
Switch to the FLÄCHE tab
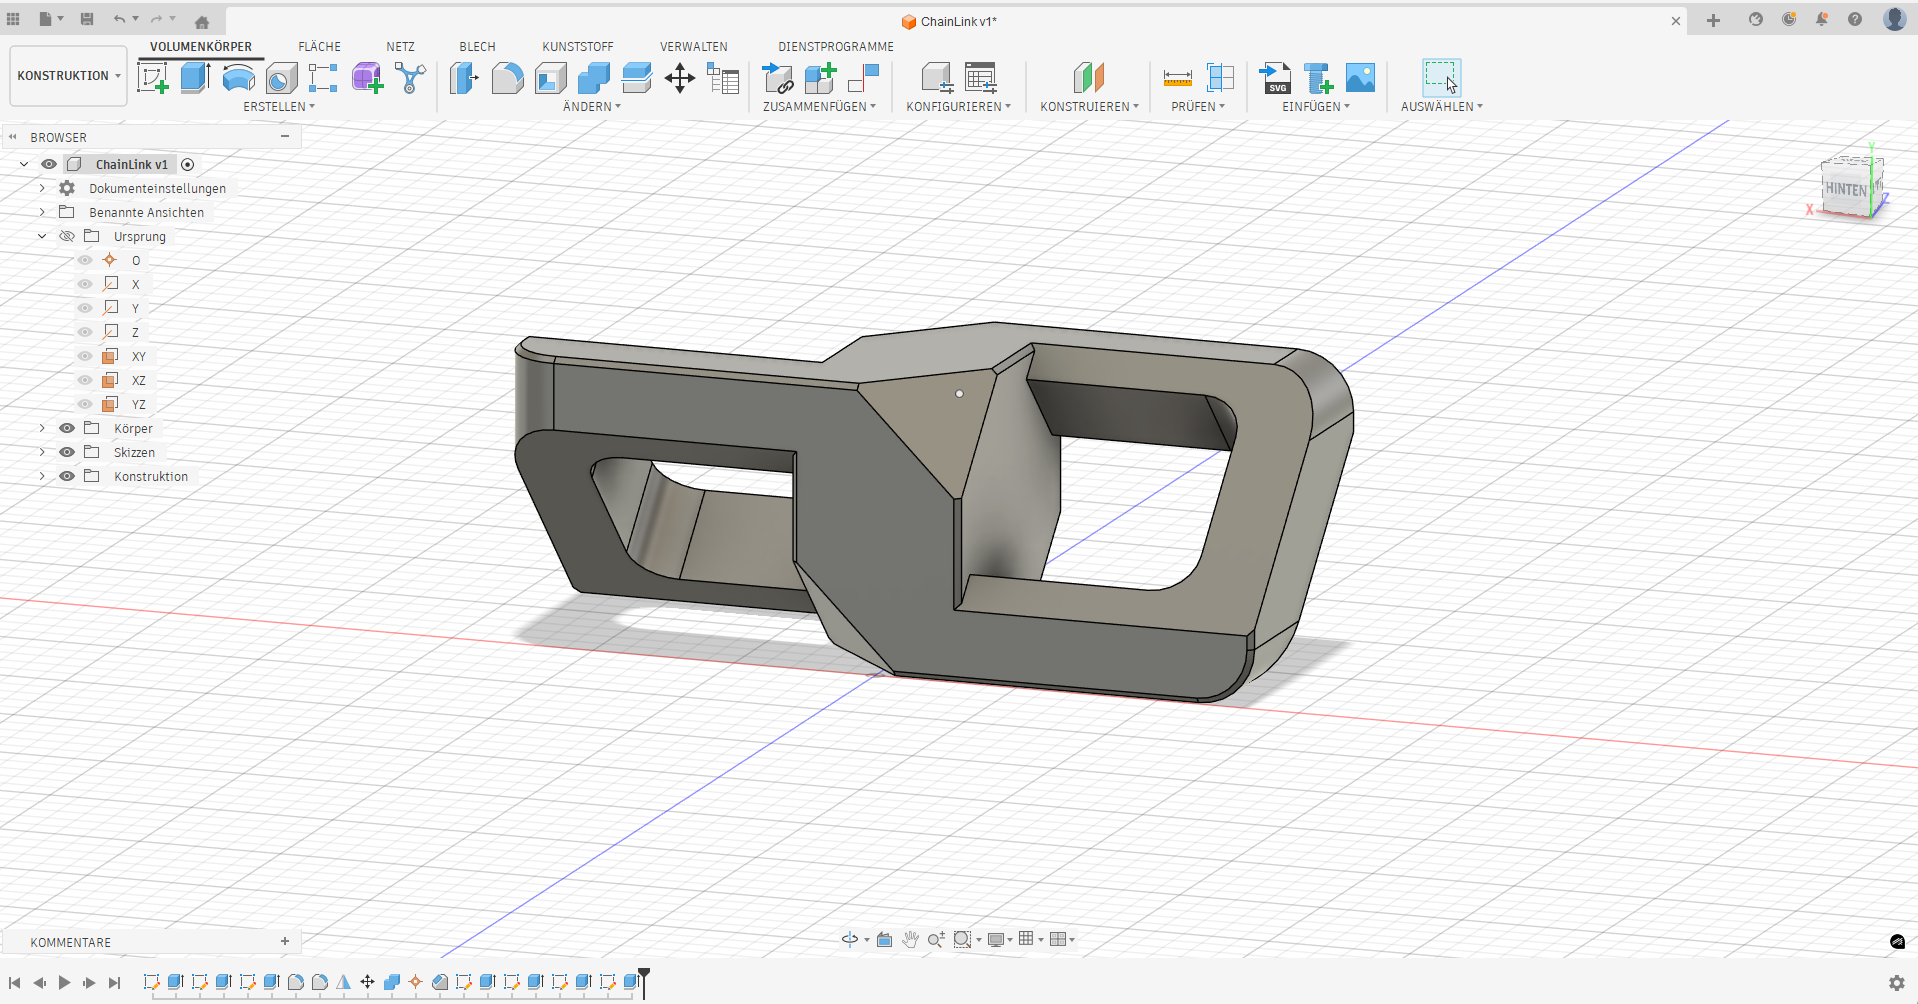[319, 47]
